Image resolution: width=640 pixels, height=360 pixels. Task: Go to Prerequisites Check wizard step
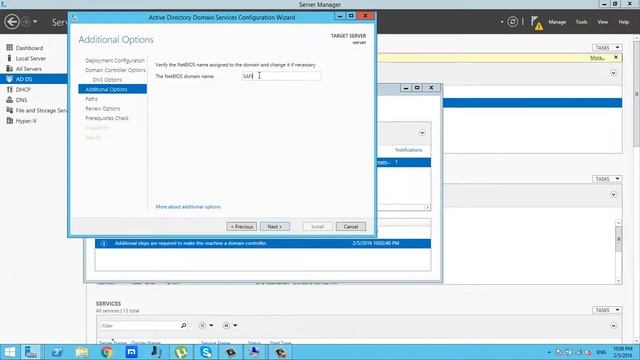tap(107, 118)
